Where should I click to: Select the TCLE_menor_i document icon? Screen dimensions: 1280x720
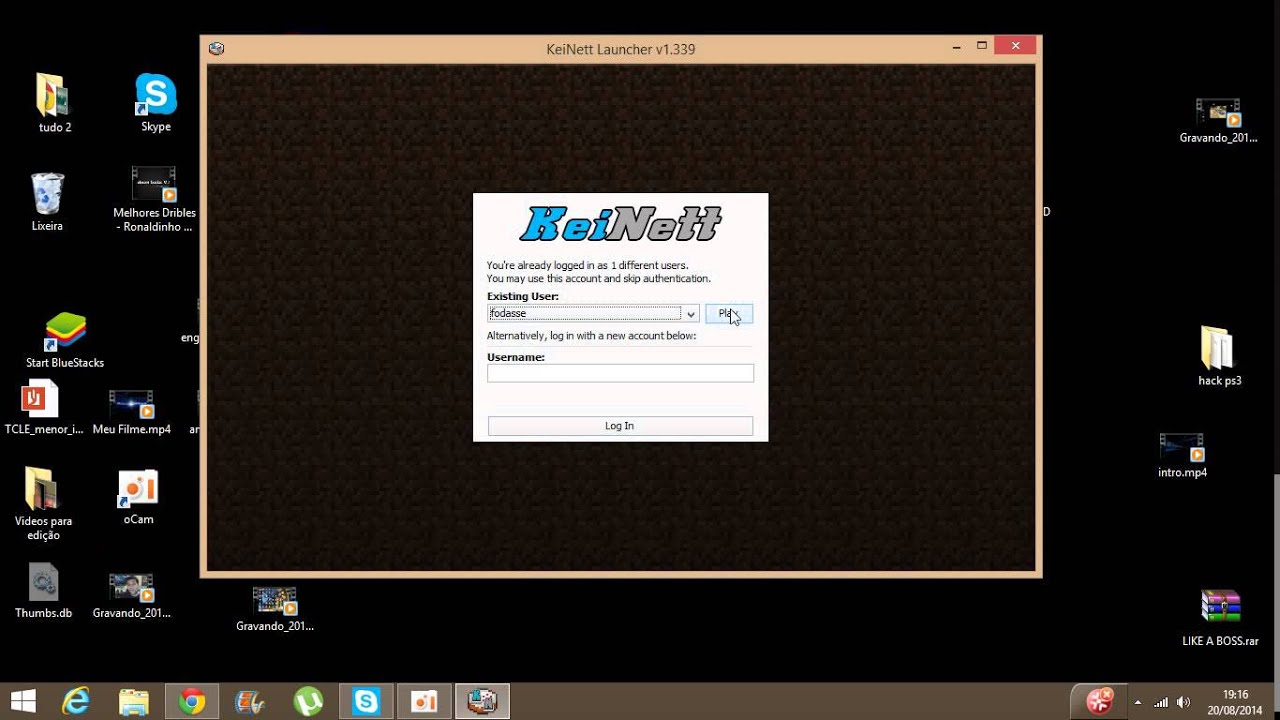click(x=40, y=400)
